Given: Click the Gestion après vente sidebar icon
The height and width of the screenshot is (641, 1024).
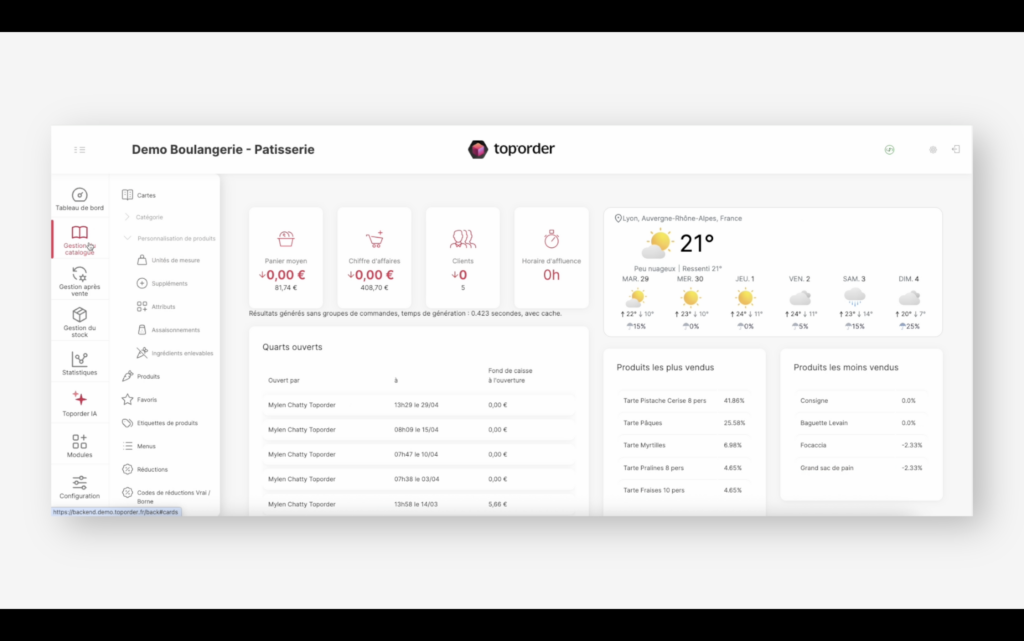Looking at the screenshot, I should [80, 274].
